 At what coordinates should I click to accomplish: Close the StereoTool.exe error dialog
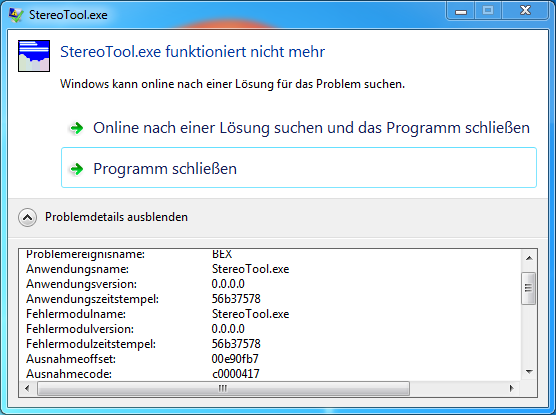point(525,11)
